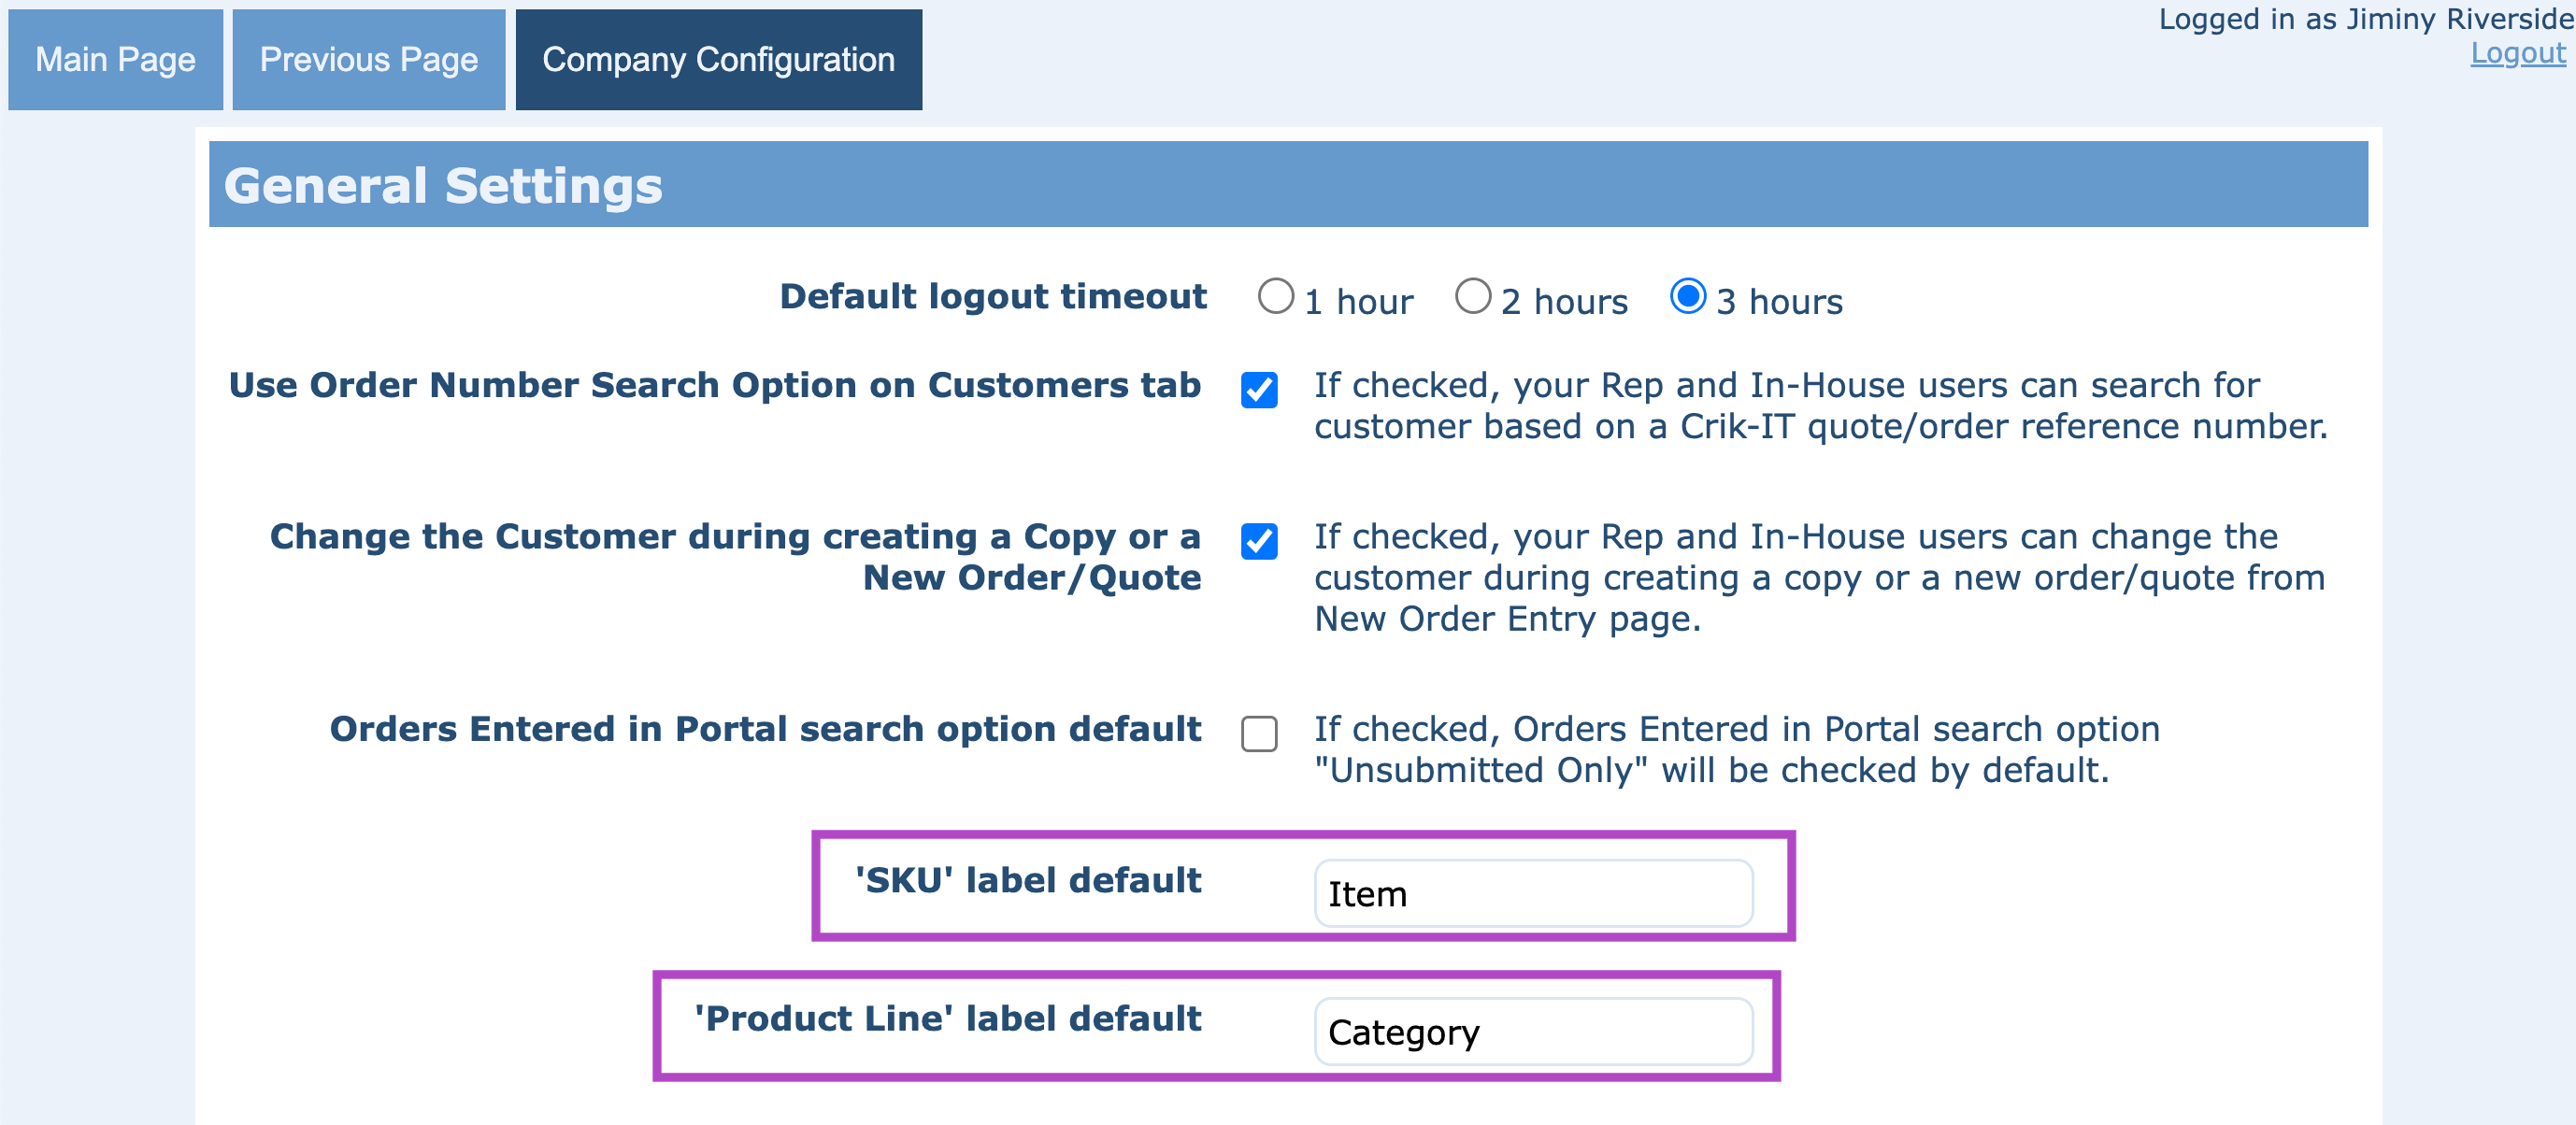Click the General Settings header
2576x1125 pixels.
pyautogui.click(x=443, y=185)
